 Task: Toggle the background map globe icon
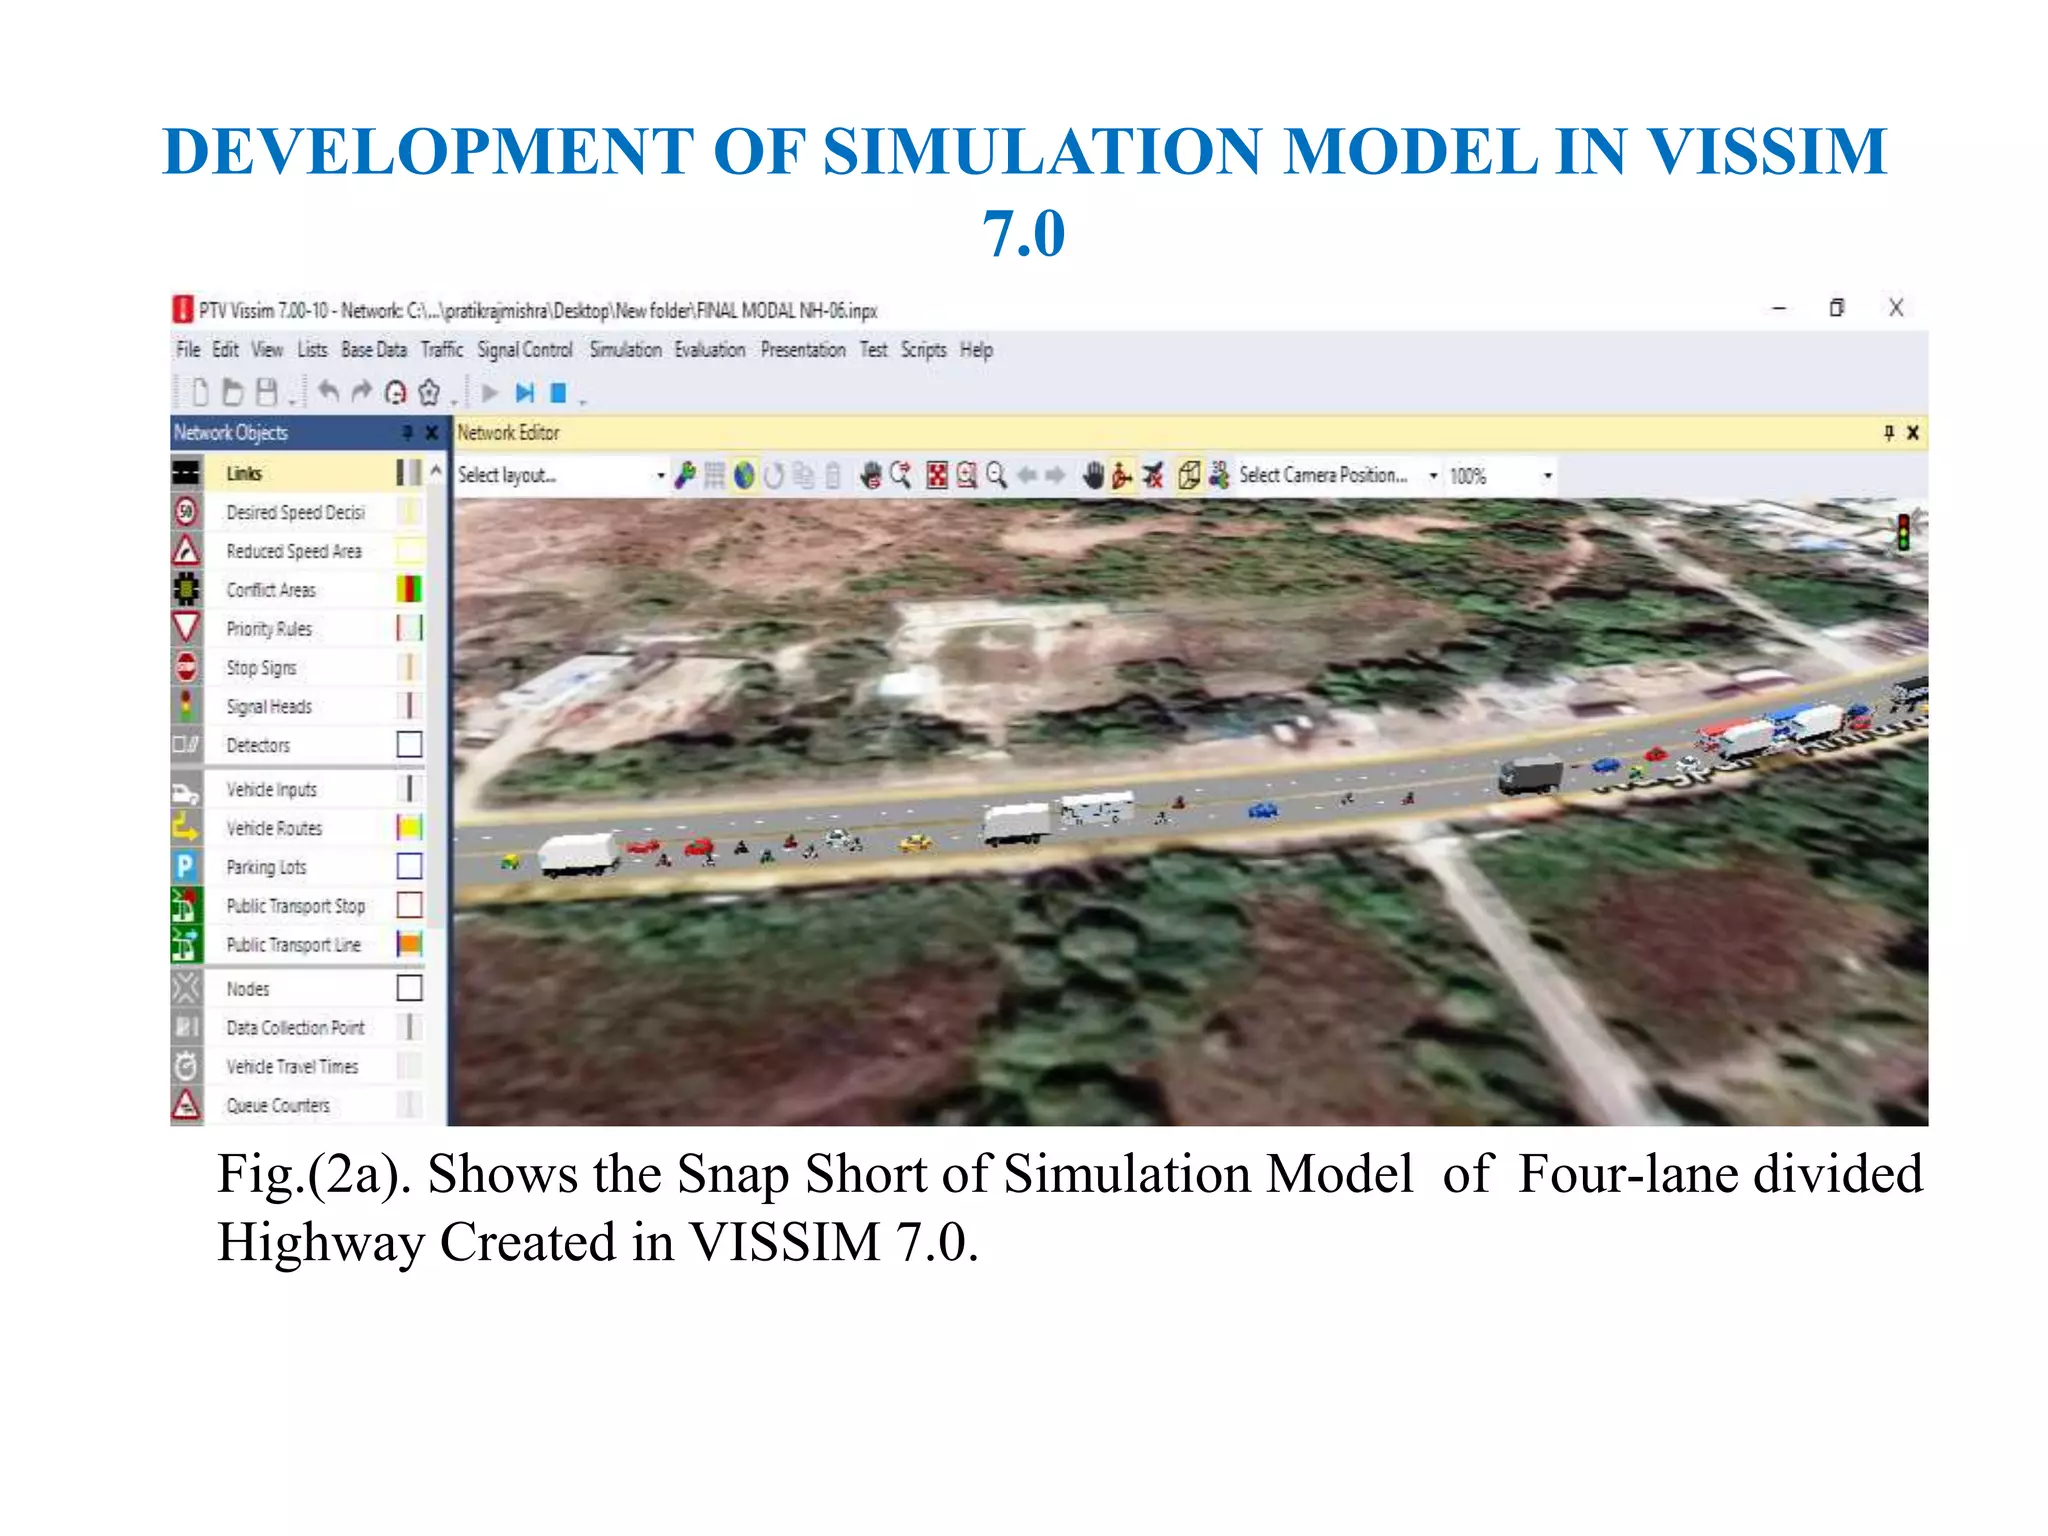point(744,475)
